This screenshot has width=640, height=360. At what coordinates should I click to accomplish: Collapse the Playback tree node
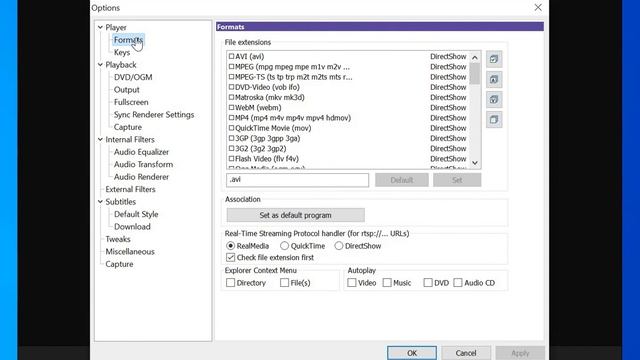point(100,64)
